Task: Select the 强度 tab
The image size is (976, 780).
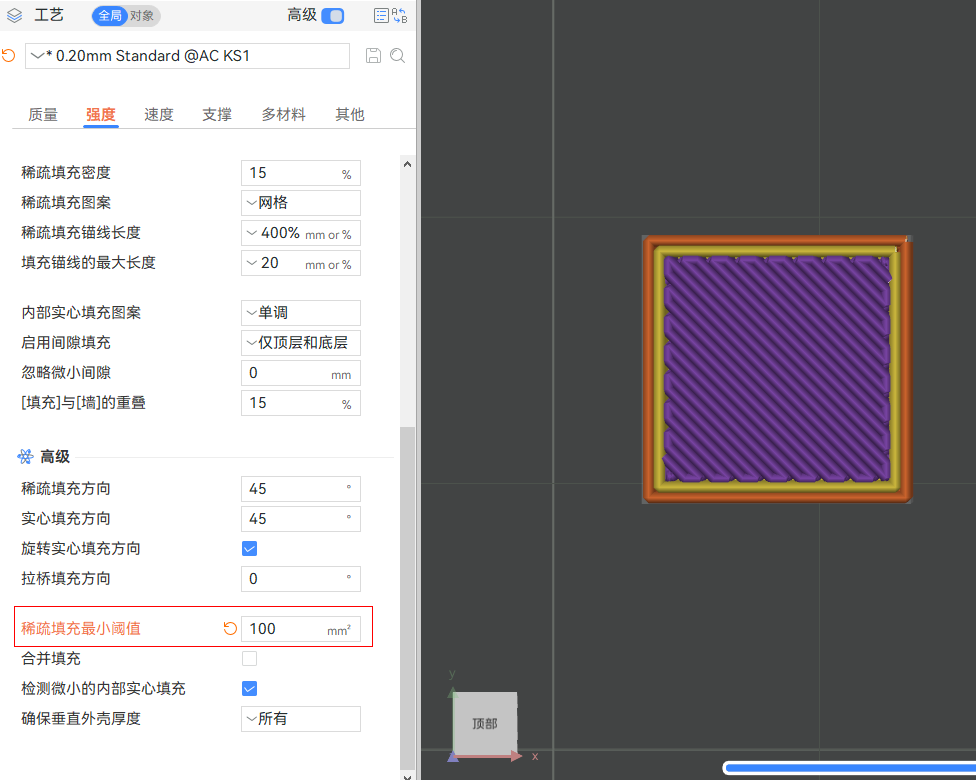Action: pyautogui.click(x=101, y=115)
